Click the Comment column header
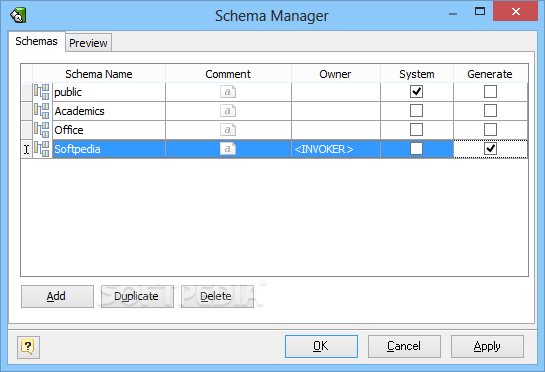Image resolution: width=545 pixels, height=372 pixels. tap(228, 74)
